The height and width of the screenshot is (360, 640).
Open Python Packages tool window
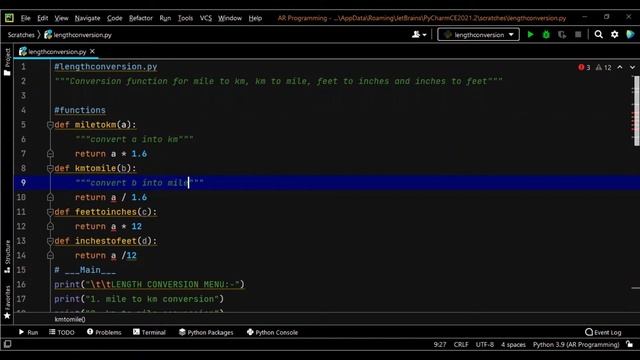coord(206,332)
